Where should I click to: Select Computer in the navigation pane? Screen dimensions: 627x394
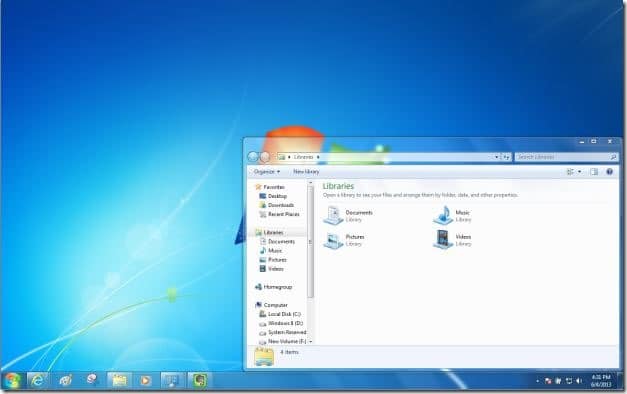tap(276, 305)
